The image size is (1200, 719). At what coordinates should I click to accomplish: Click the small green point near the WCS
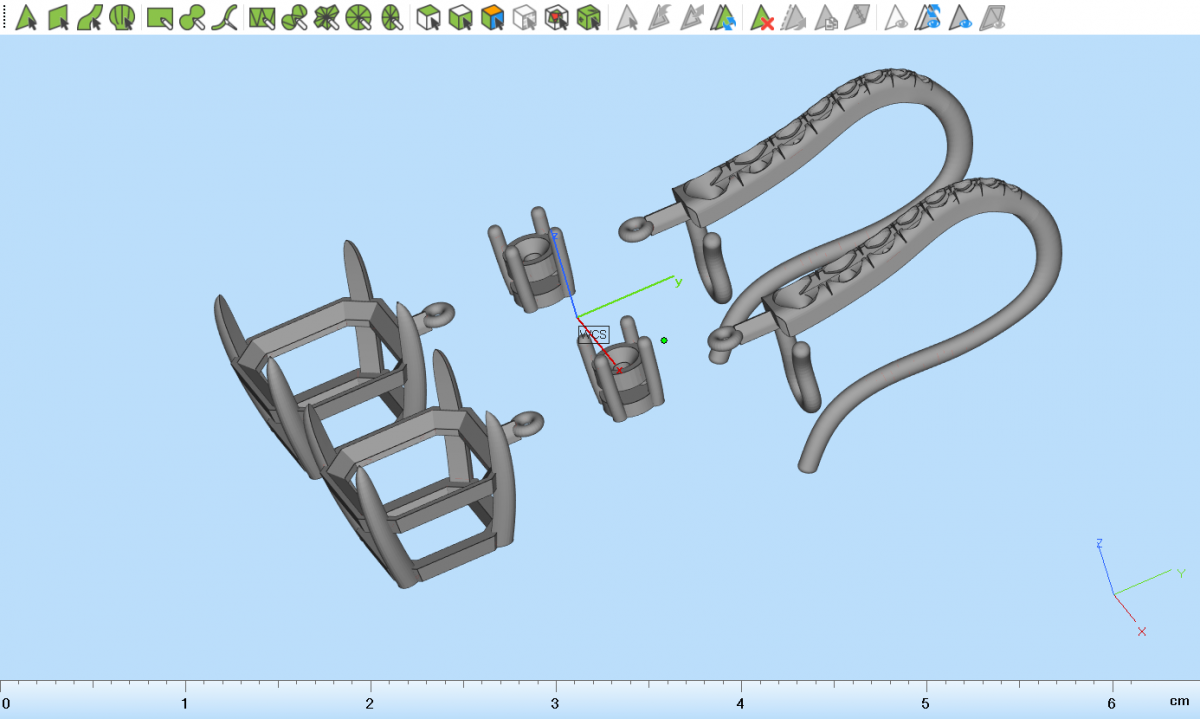pos(664,341)
